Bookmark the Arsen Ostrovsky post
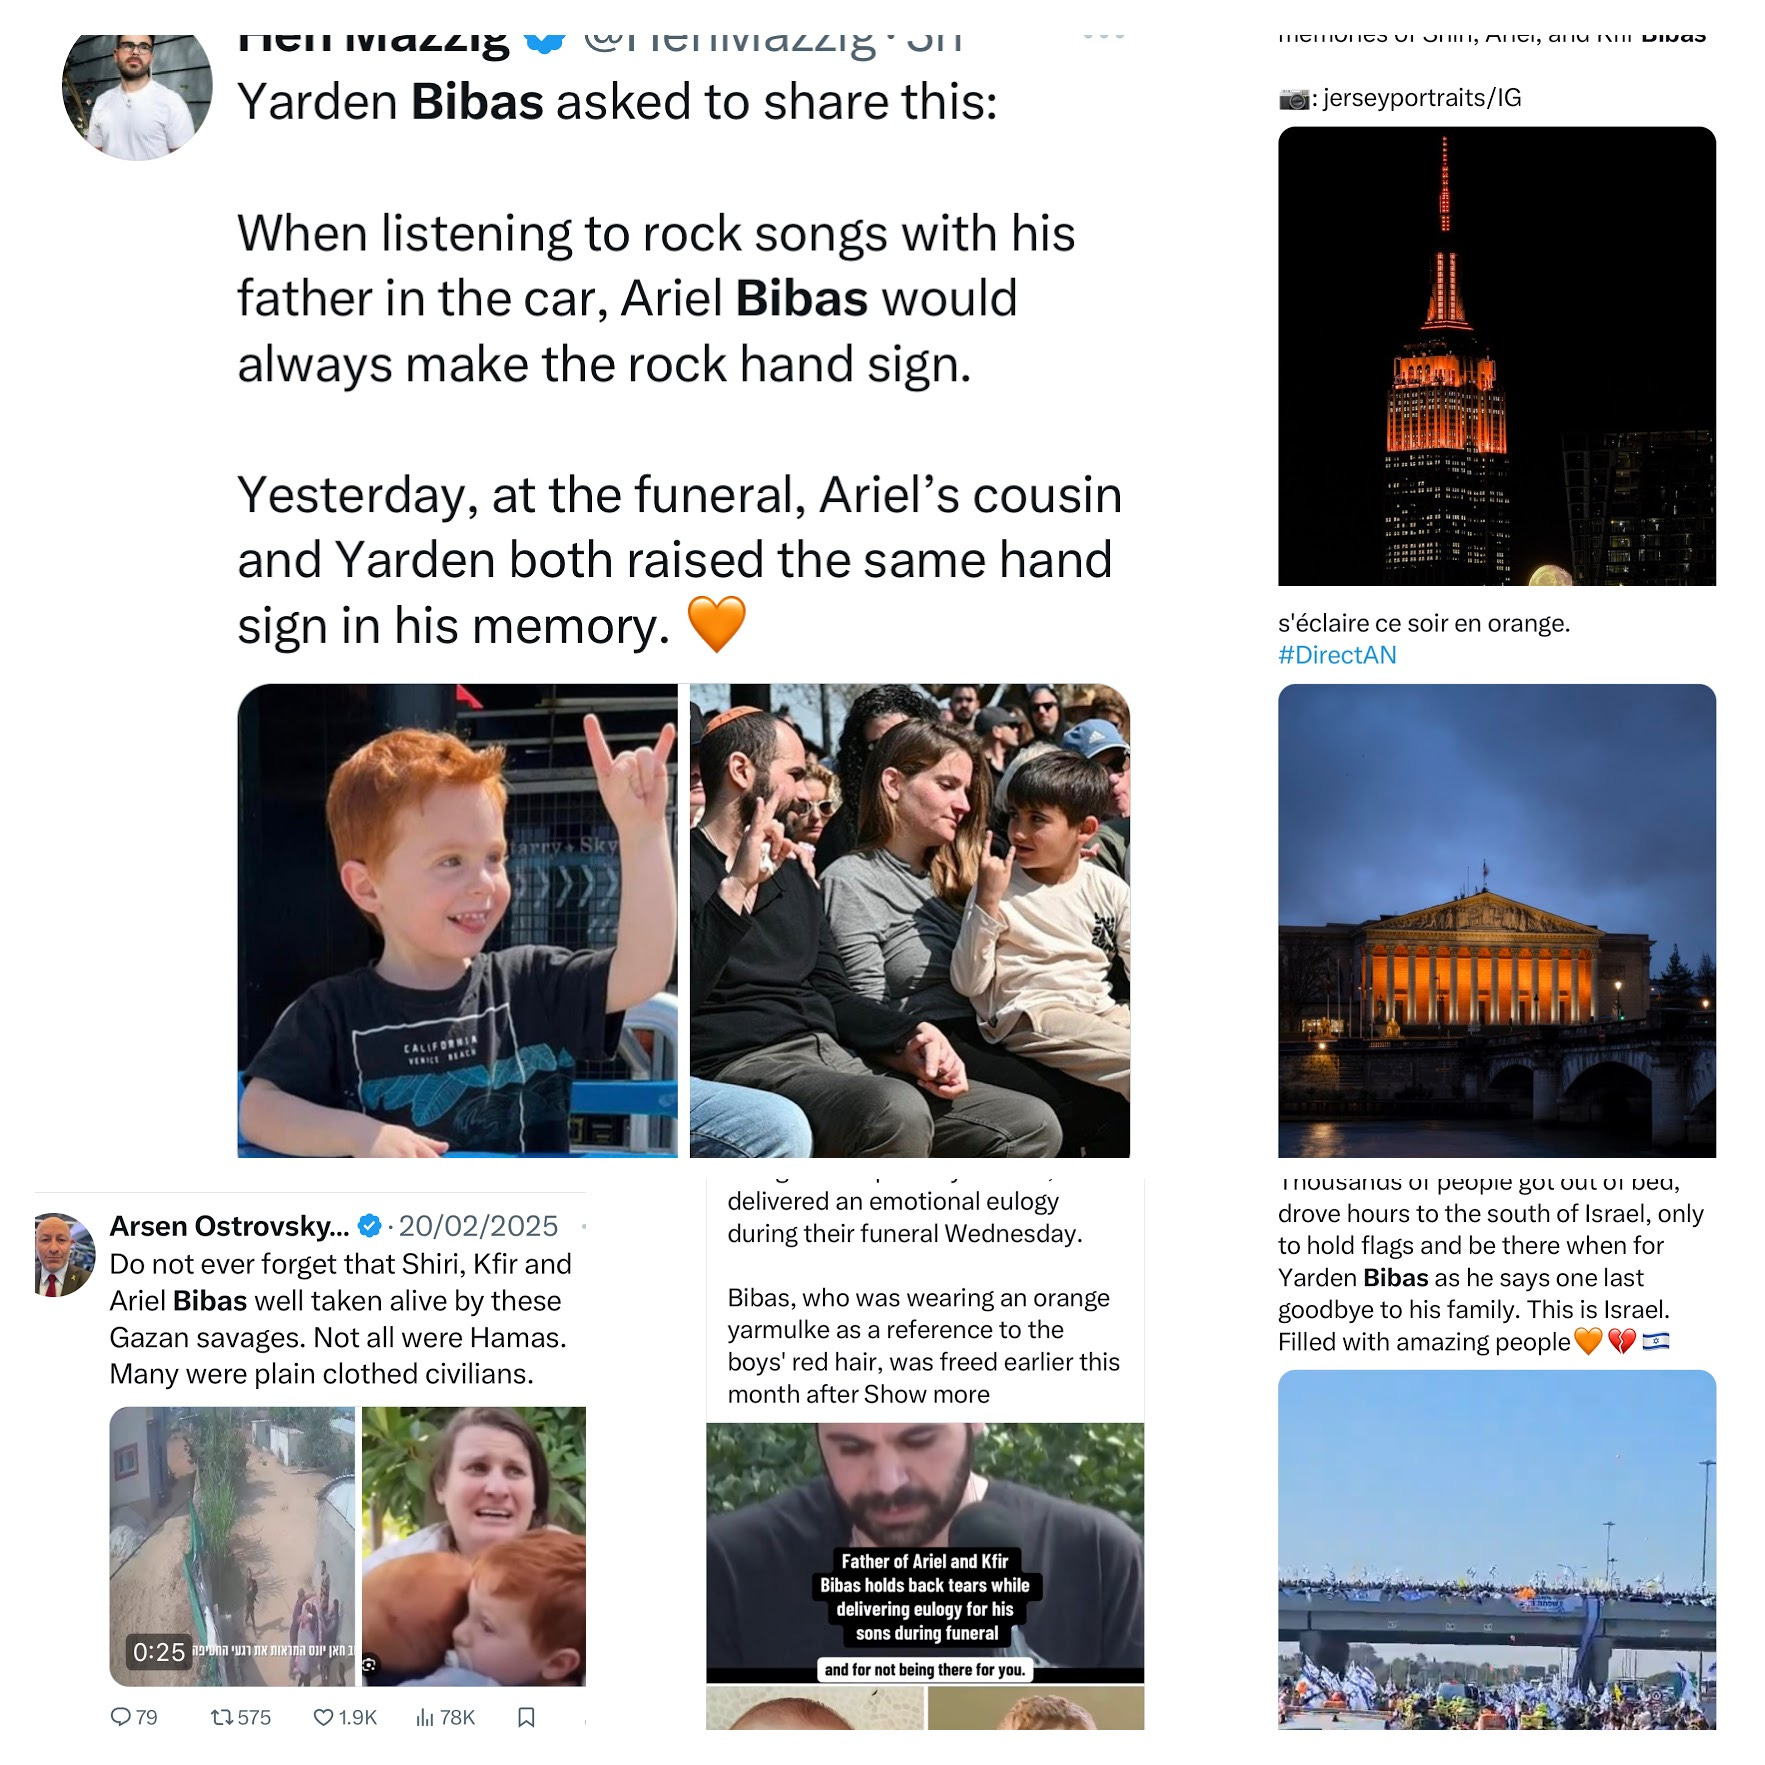The width and height of the screenshot is (1765, 1765). coord(526,1717)
